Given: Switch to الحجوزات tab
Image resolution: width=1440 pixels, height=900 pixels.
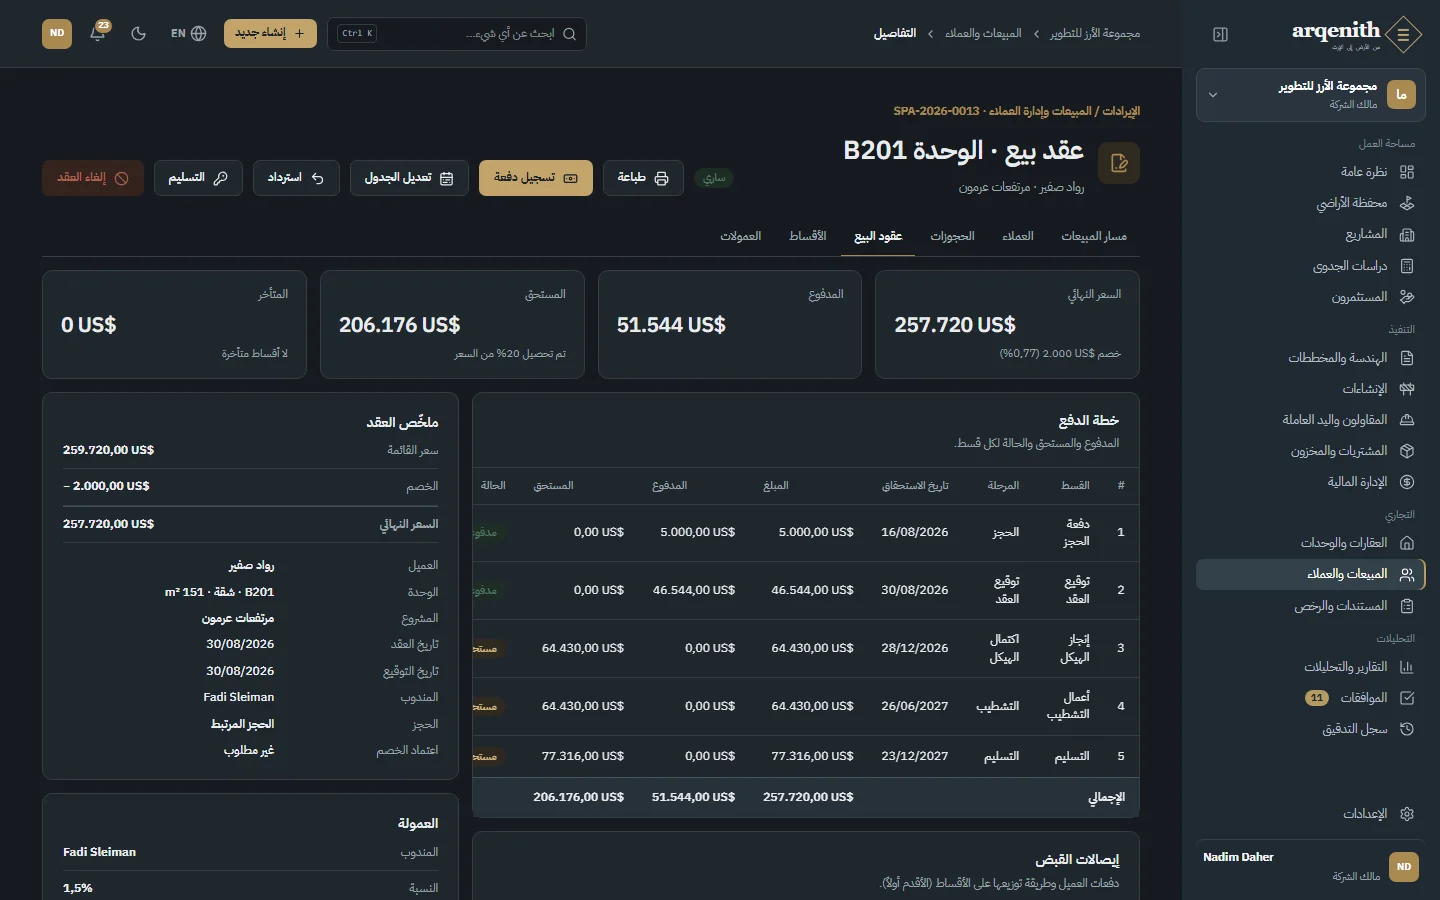Looking at the screenshot, I should coord(952,236).
